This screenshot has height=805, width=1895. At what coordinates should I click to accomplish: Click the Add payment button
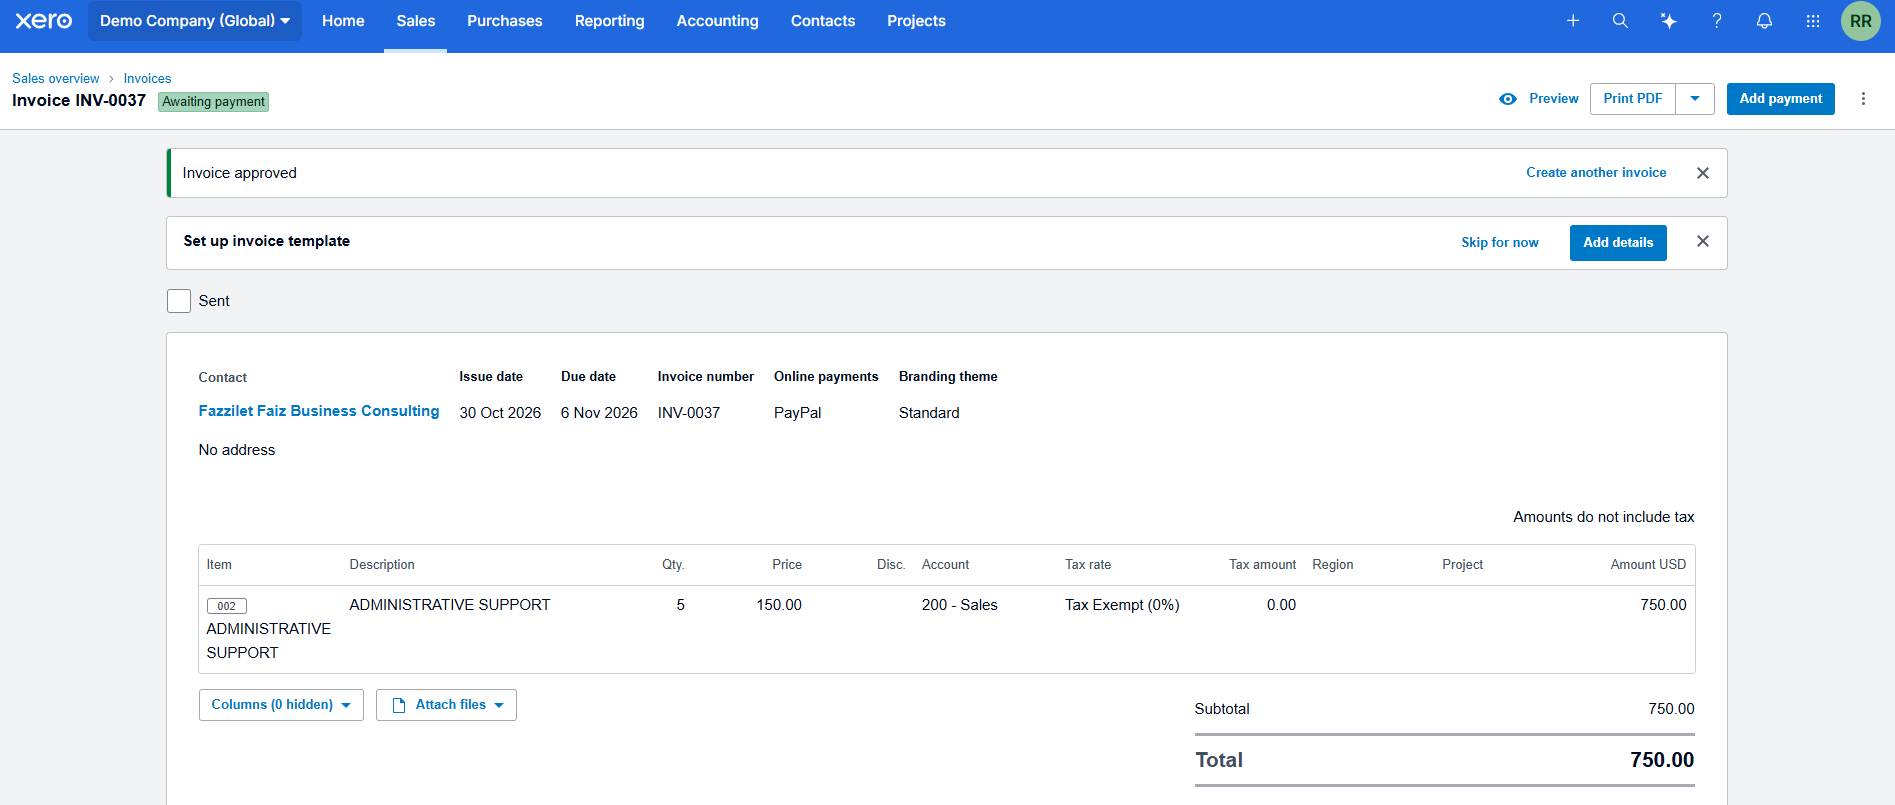click(x=1780, y=99)
